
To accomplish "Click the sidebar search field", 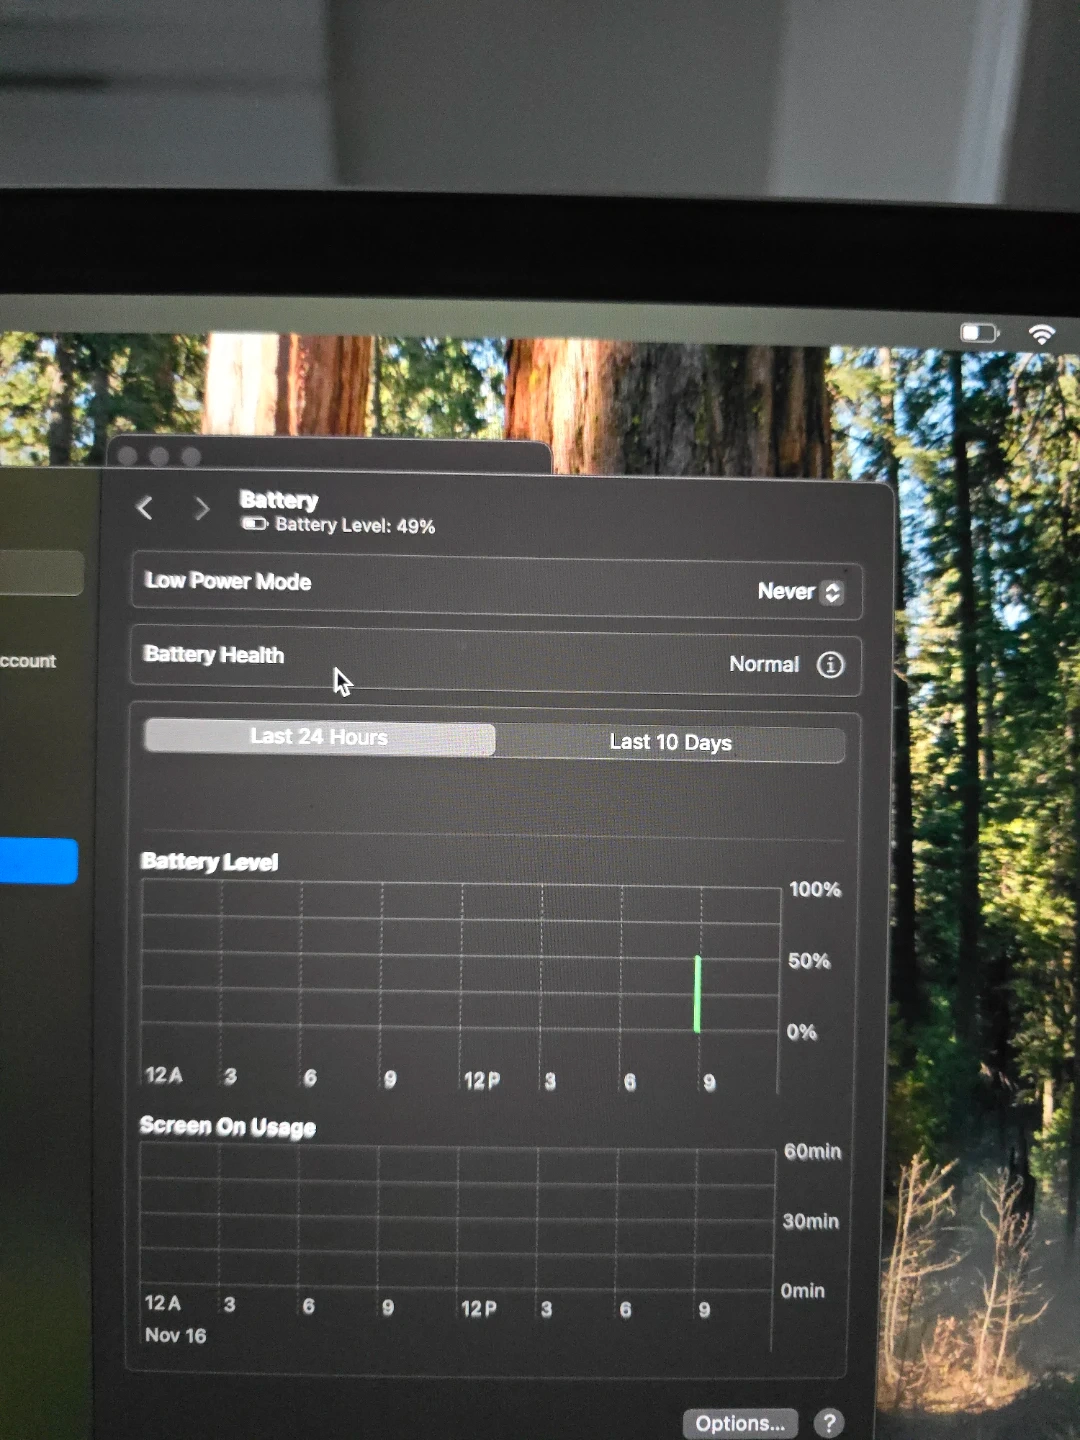I will [x=40, y=573].
